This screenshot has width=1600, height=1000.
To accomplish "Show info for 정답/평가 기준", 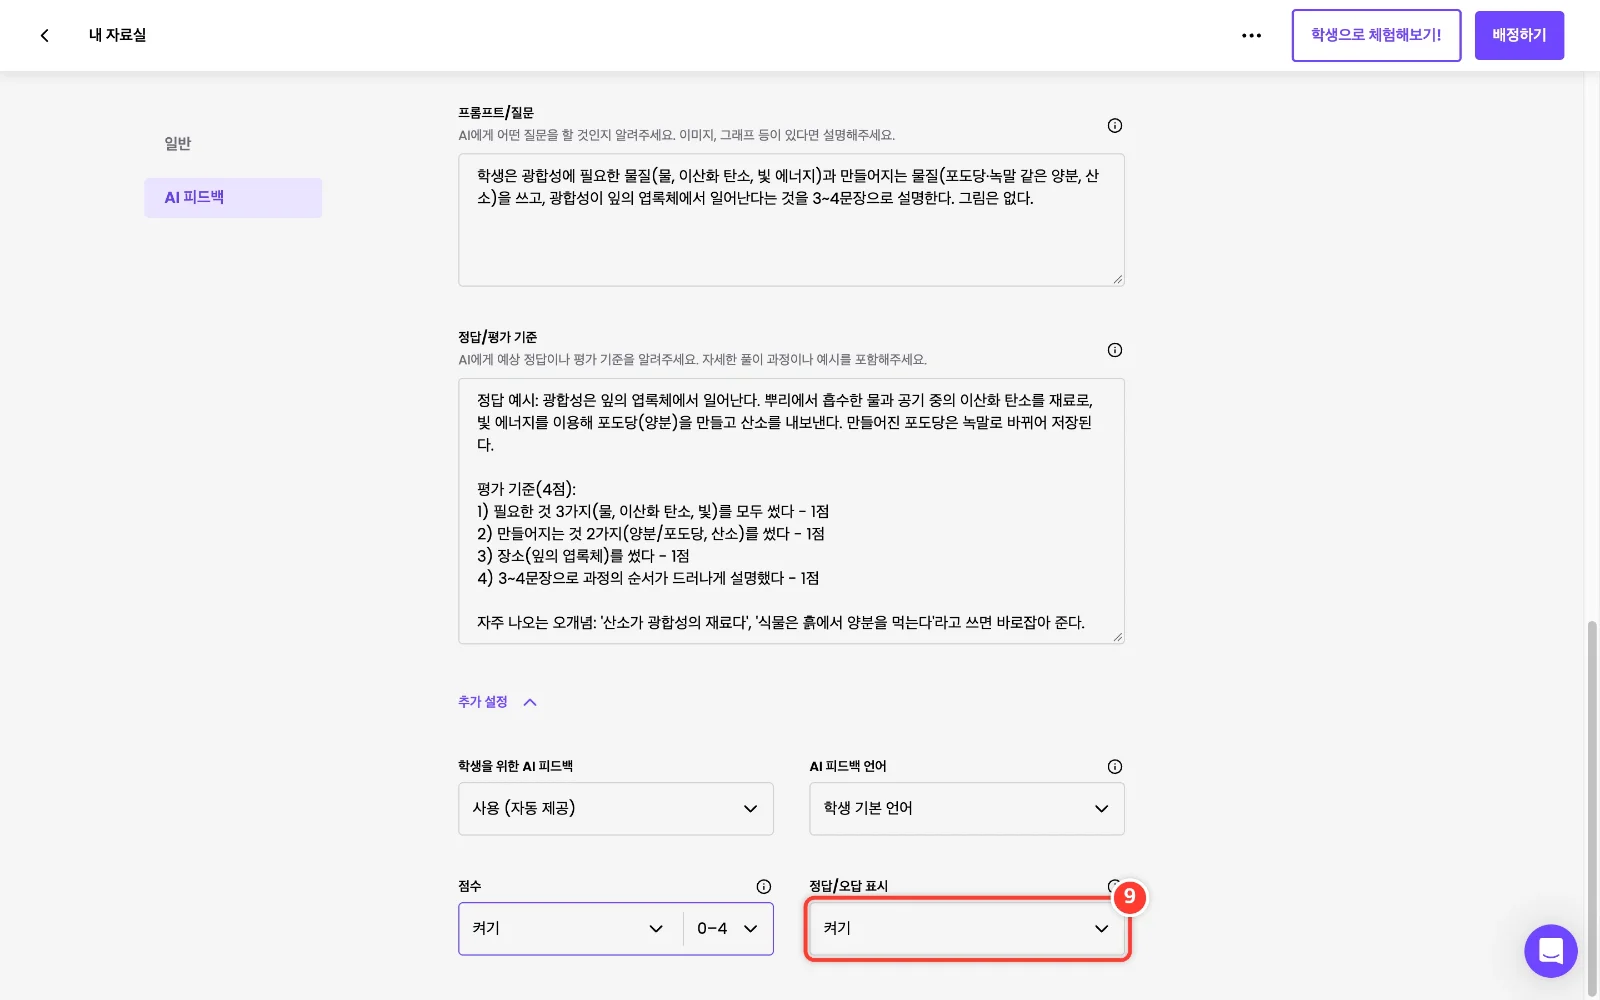I will [1114, 350].
